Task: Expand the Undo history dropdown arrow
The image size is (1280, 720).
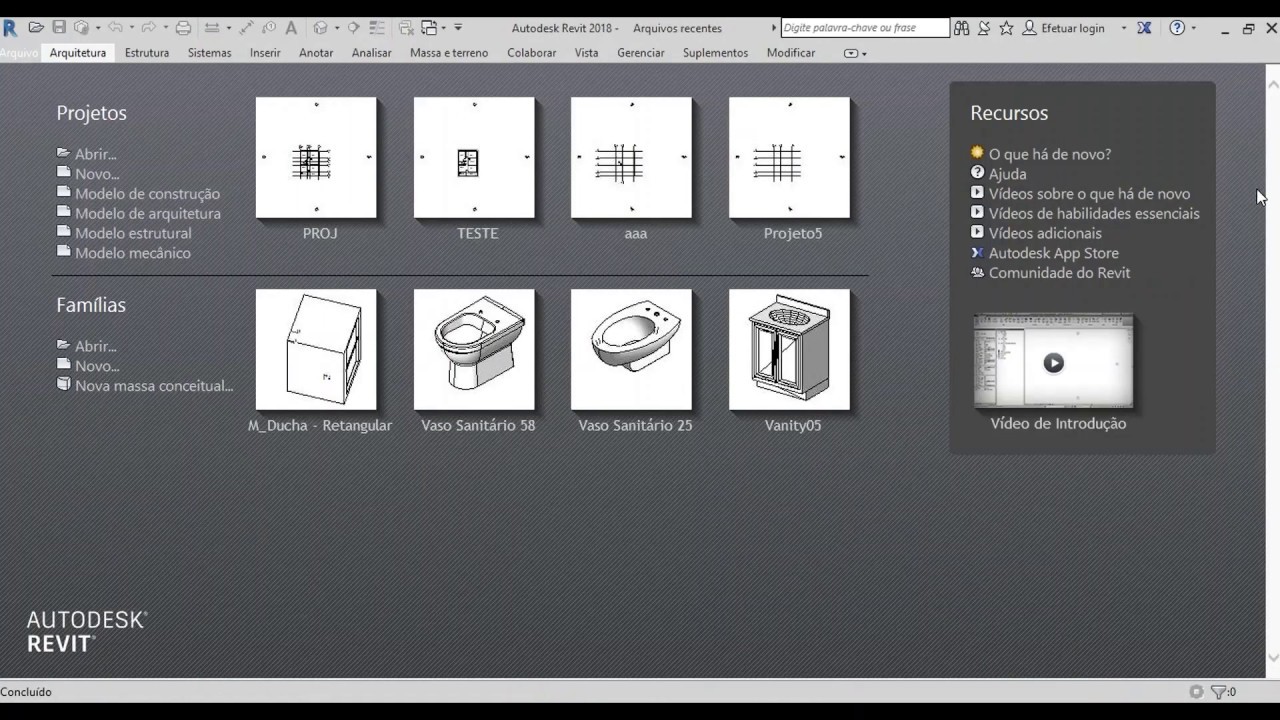Action: (x=132, y=28)
